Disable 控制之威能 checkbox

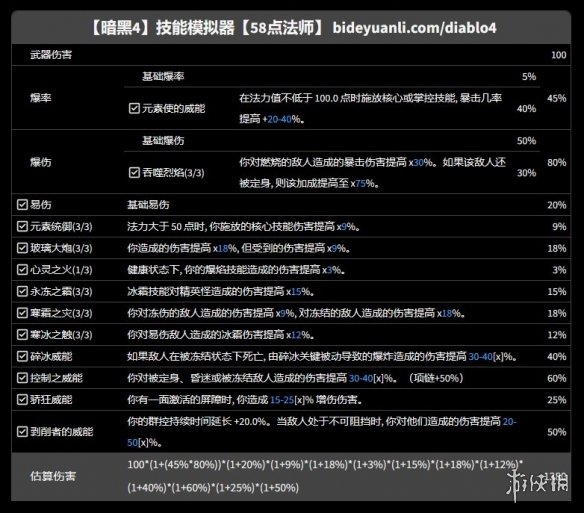22,378
